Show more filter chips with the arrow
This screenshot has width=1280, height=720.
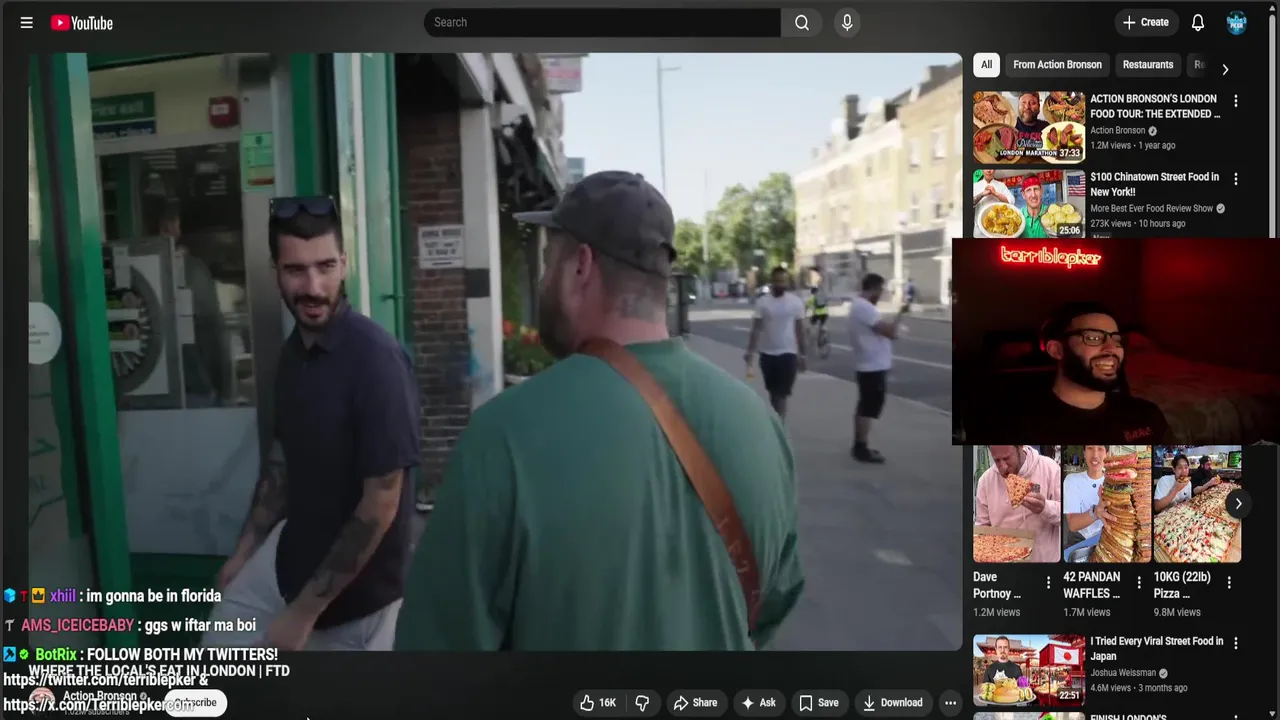click(1225, 69)
